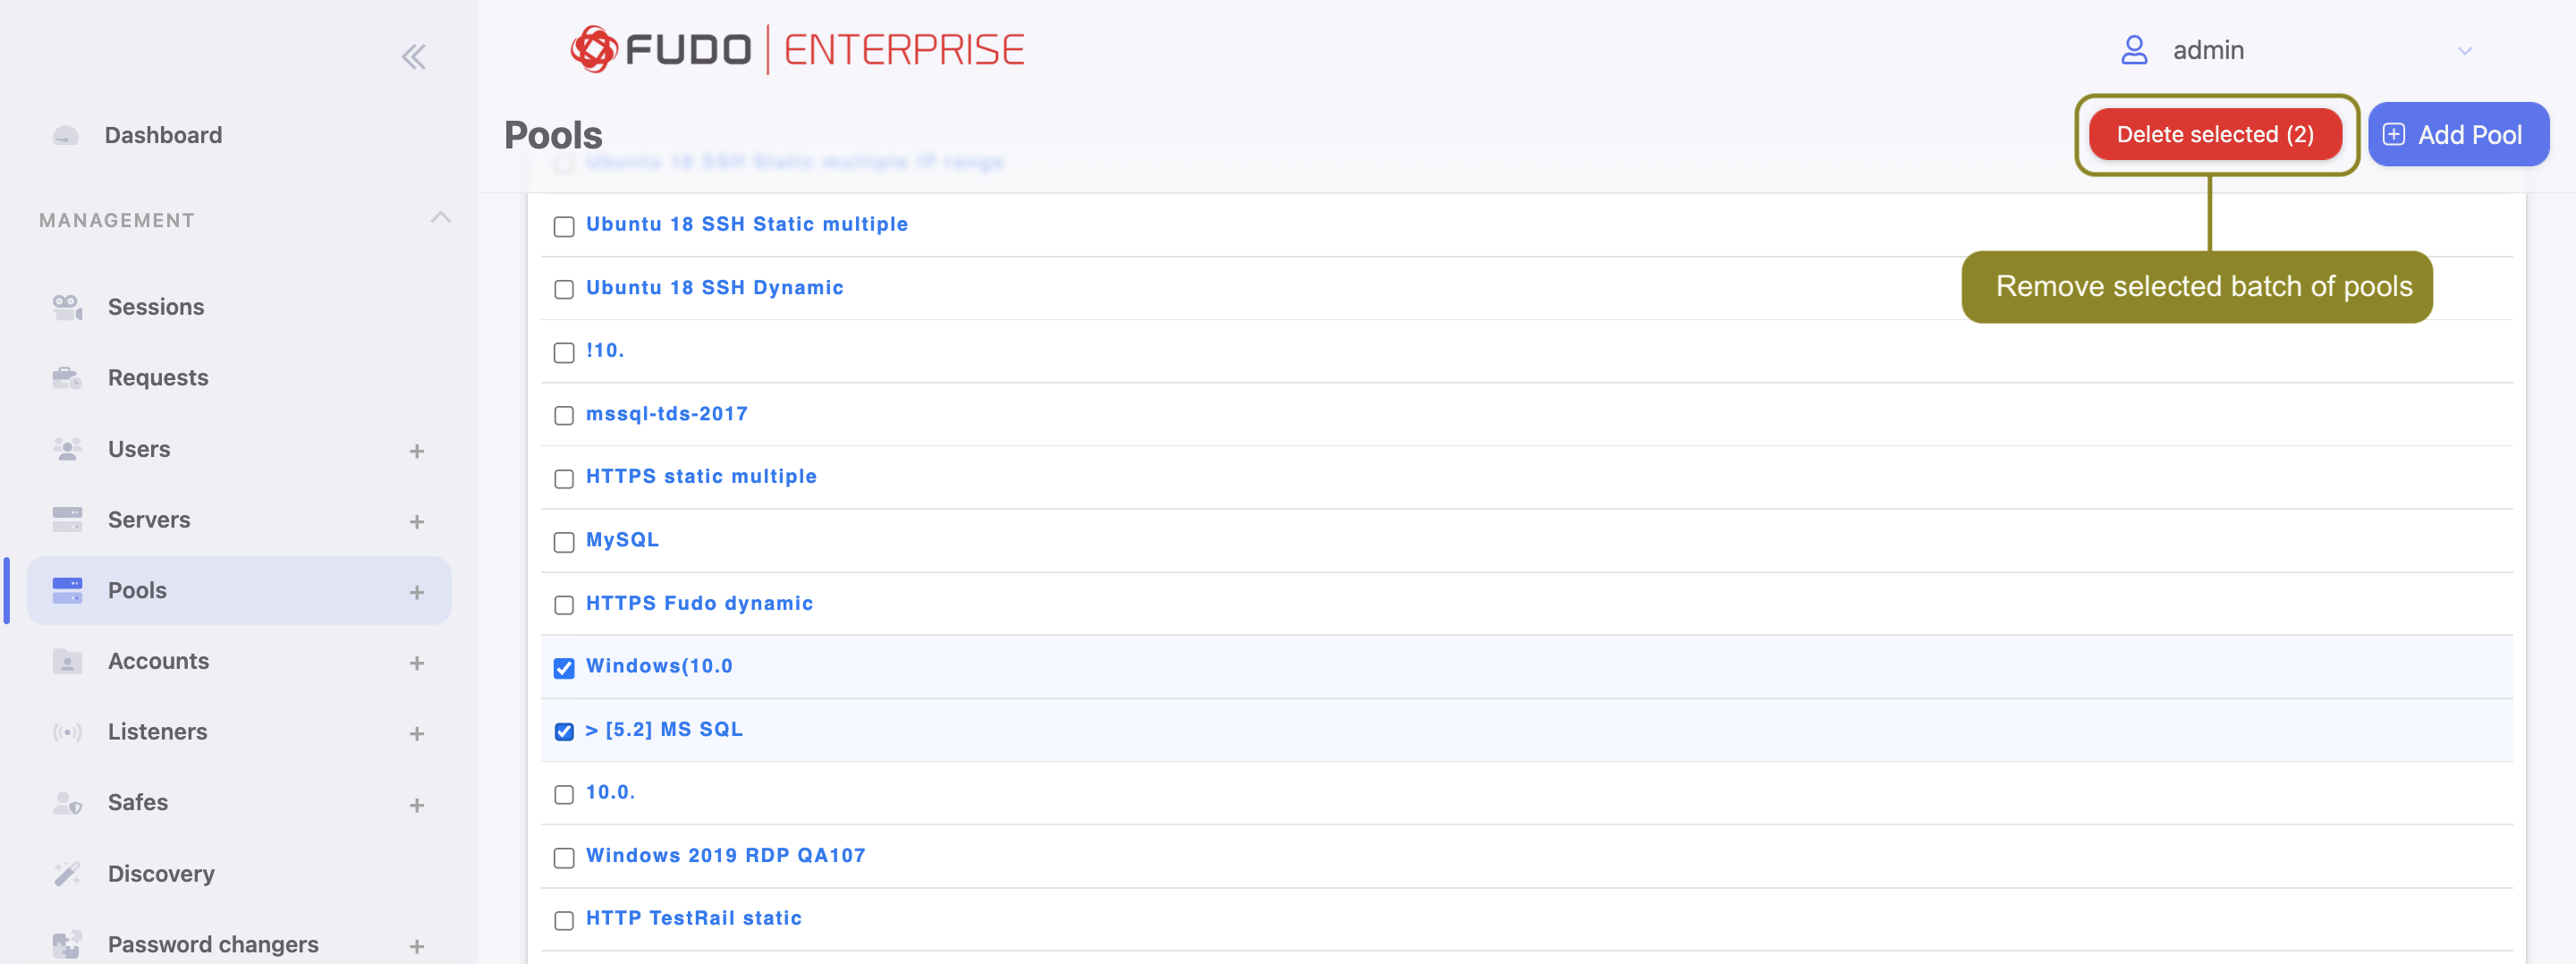This screenshot has height=964, width=2576.
Task: Click the admin user profile icon
Action: coord(2134,50)
